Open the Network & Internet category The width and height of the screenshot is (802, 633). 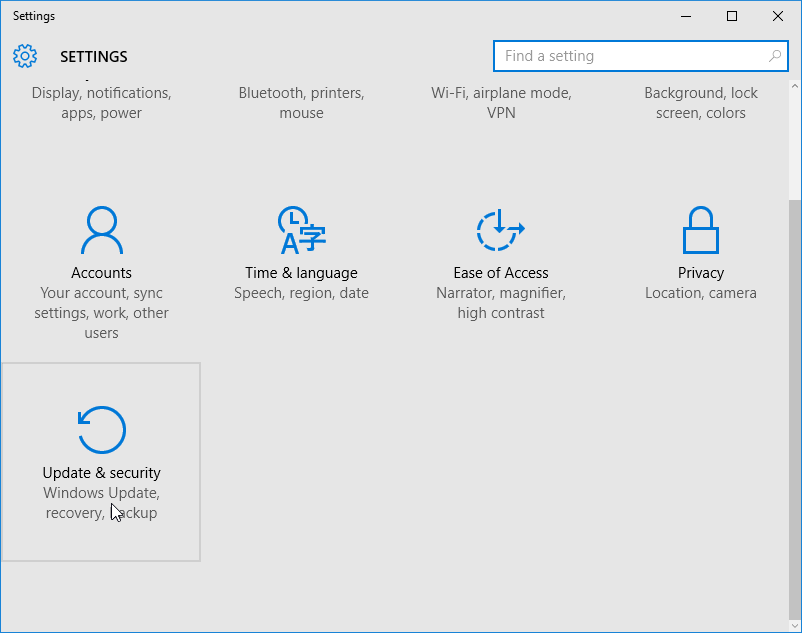(x=500, y=102)
